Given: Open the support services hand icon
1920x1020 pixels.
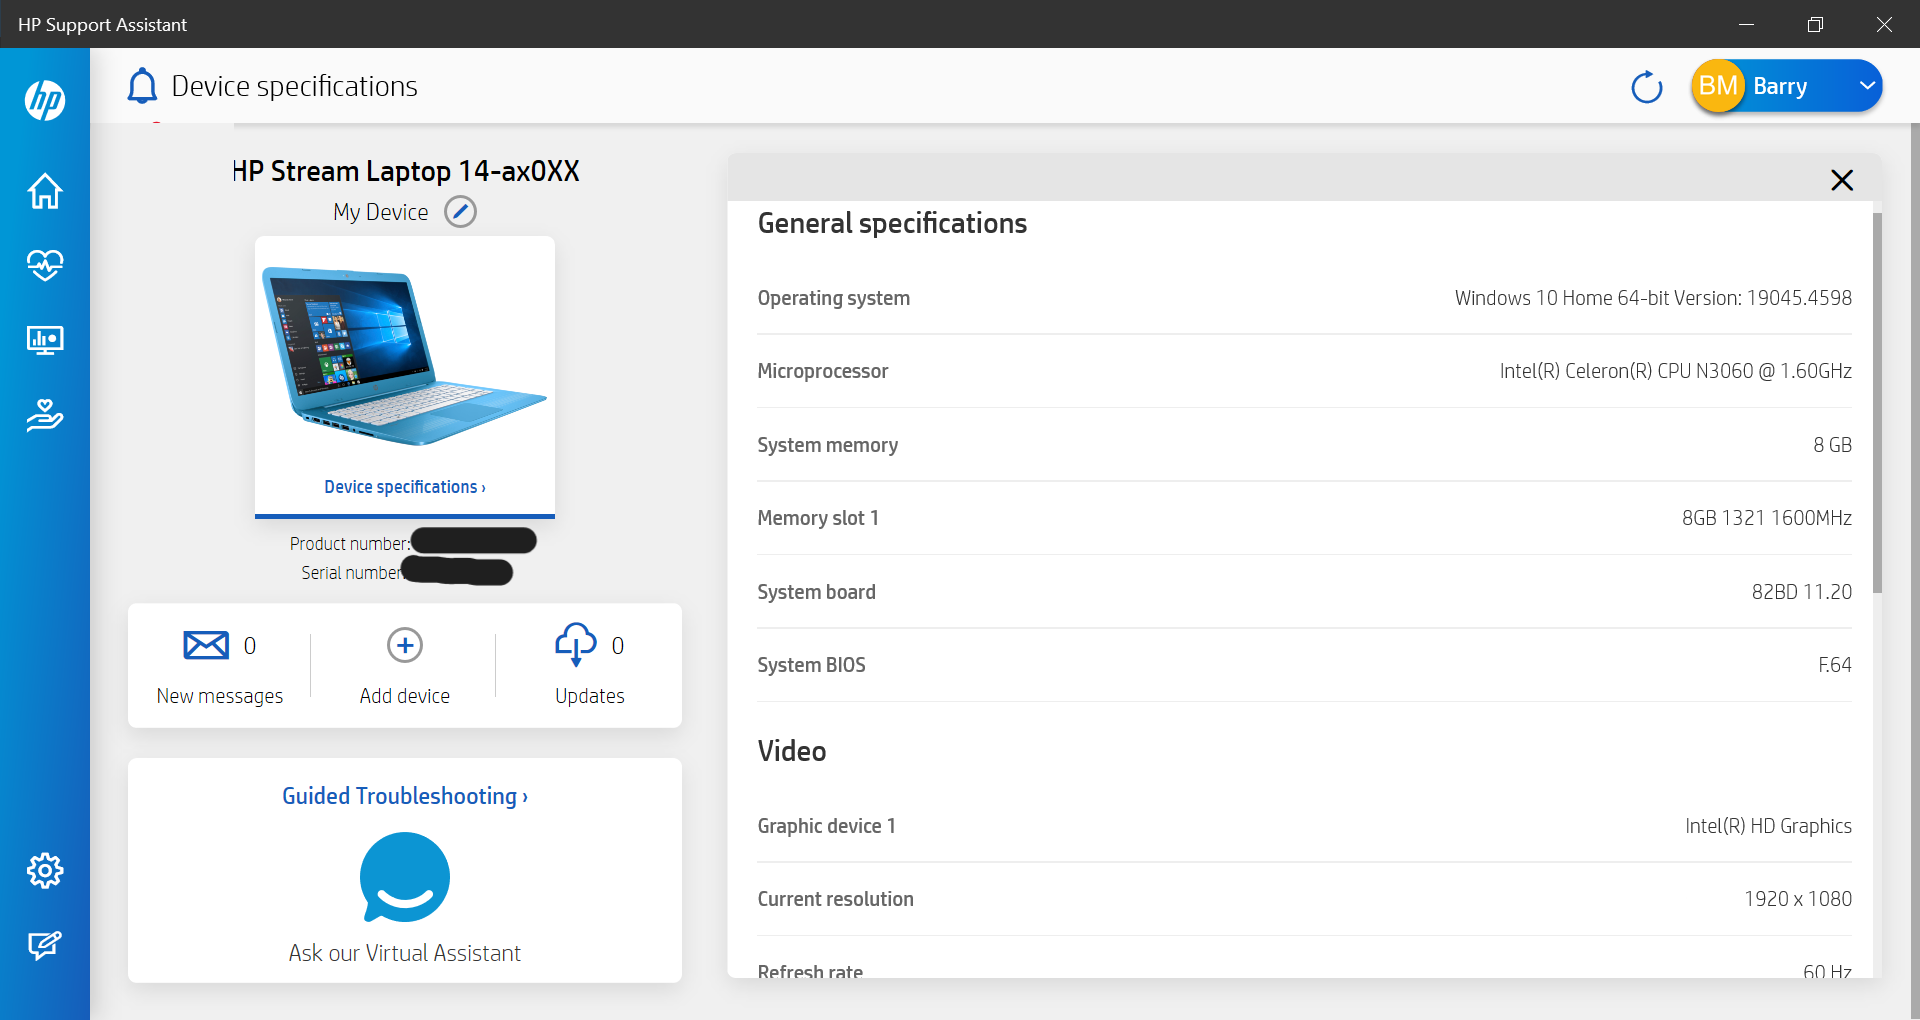Looking at the screenshot, I should click(x=45, y=414).
